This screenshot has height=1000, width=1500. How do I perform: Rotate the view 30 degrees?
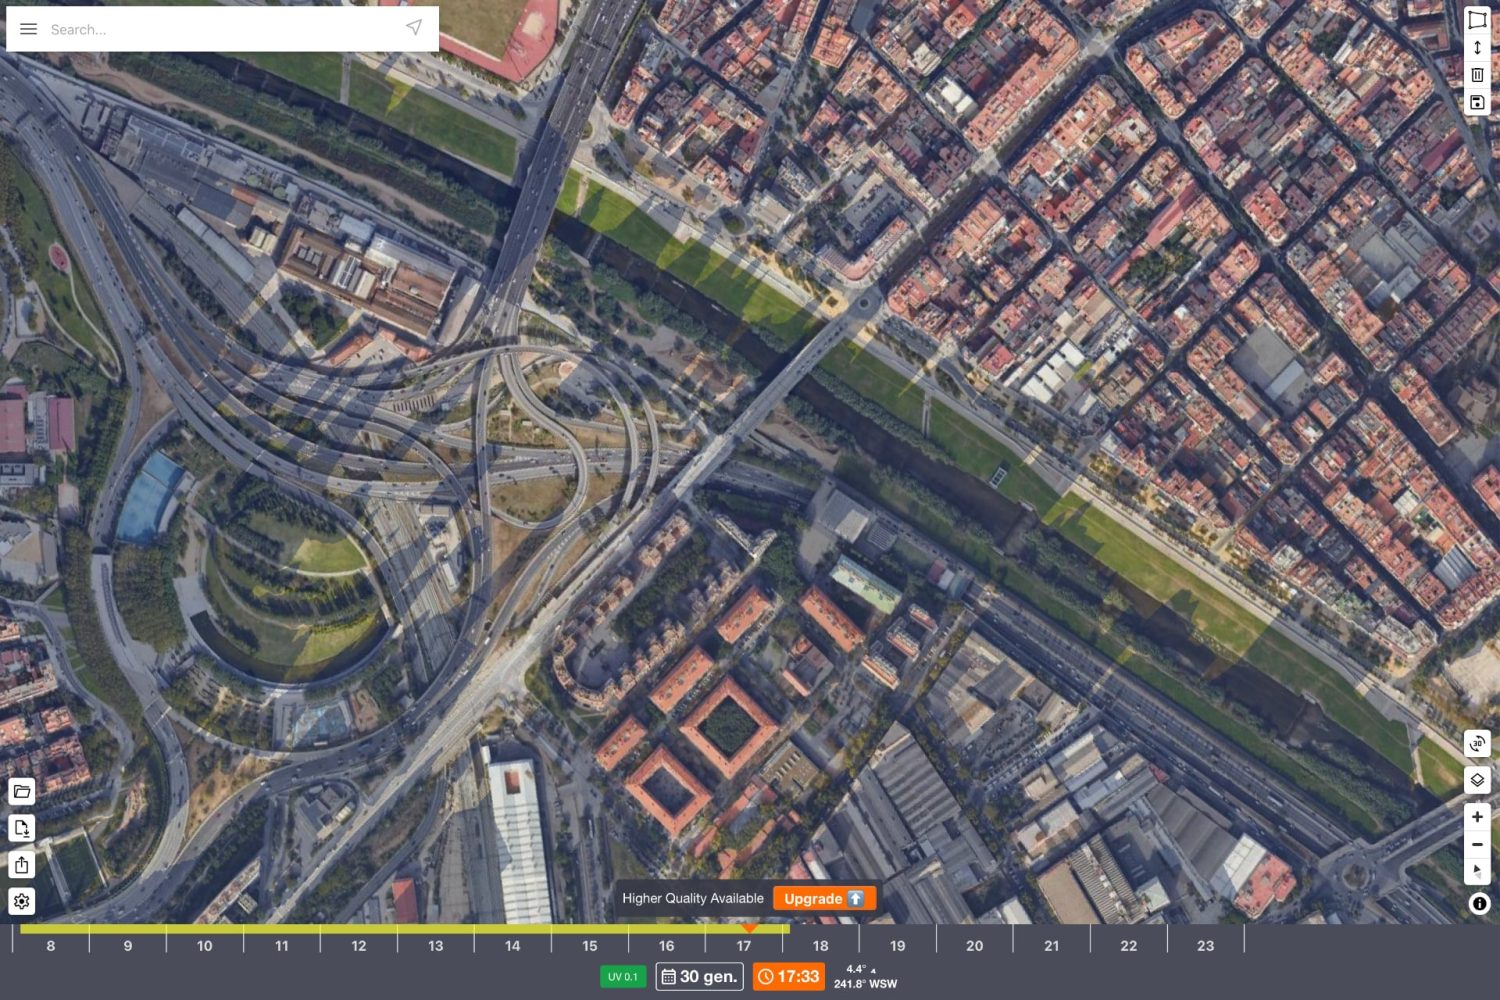point(1477,745)
